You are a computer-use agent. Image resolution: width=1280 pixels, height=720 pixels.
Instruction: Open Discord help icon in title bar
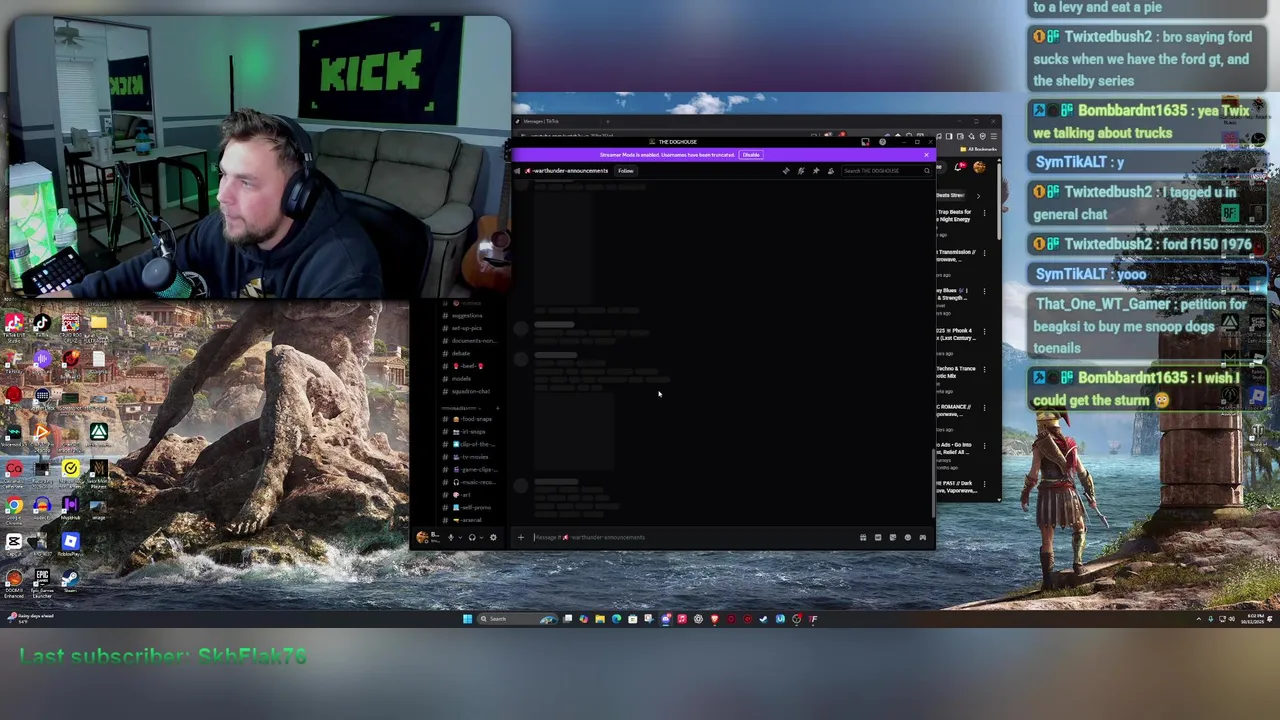882,142
